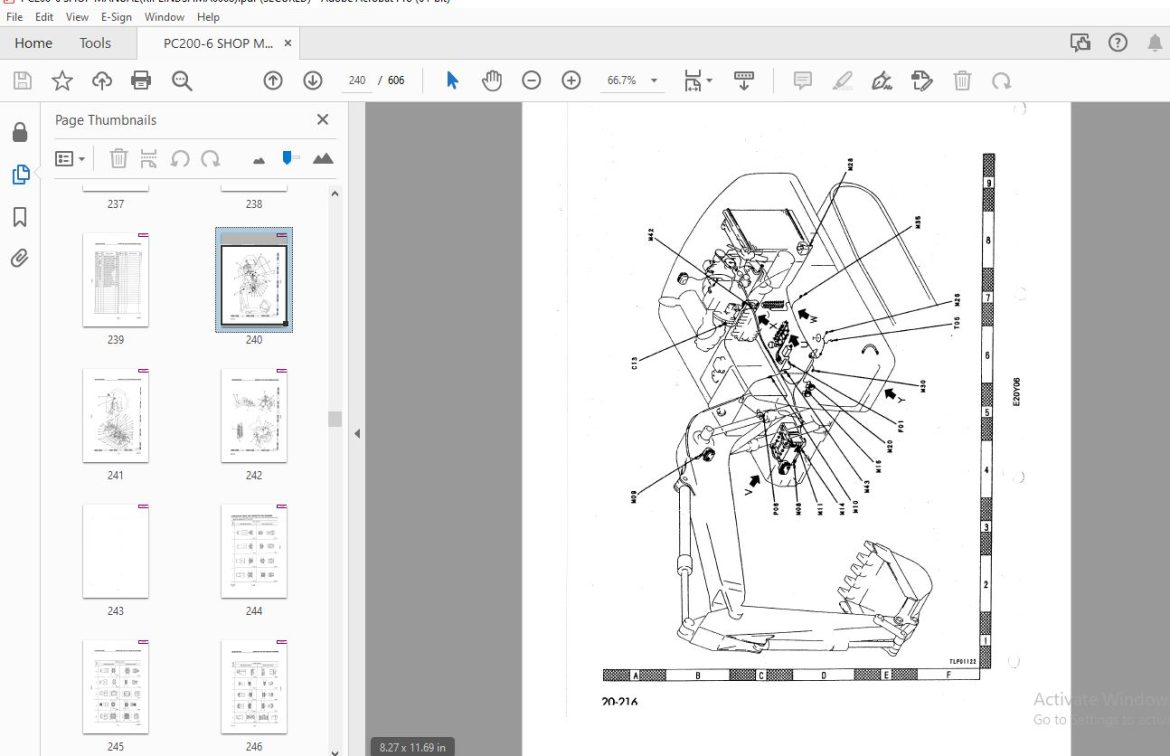This screenshot has height=756, width=1170.
Task: Select page 241 thumbnail
Action: pyautogui.click(x=116, y=415)
